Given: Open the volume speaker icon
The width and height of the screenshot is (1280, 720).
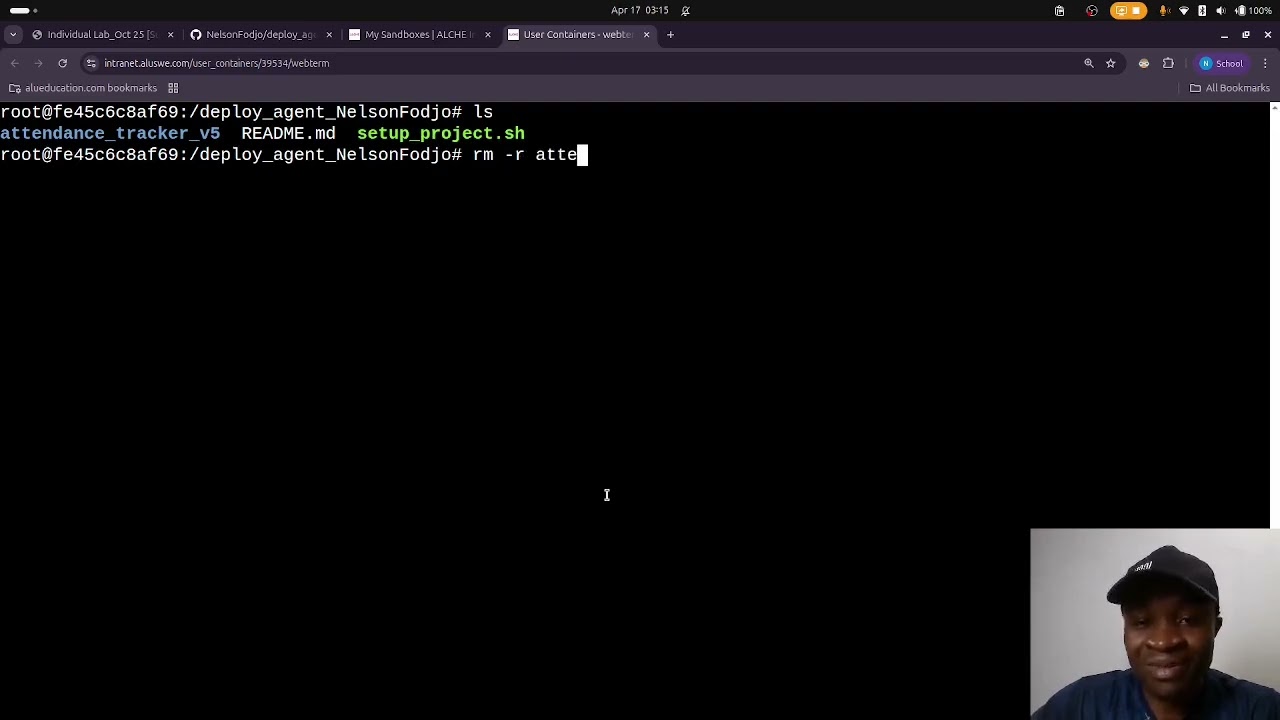Looking at the screenshot, I should tap(1221, 10).
